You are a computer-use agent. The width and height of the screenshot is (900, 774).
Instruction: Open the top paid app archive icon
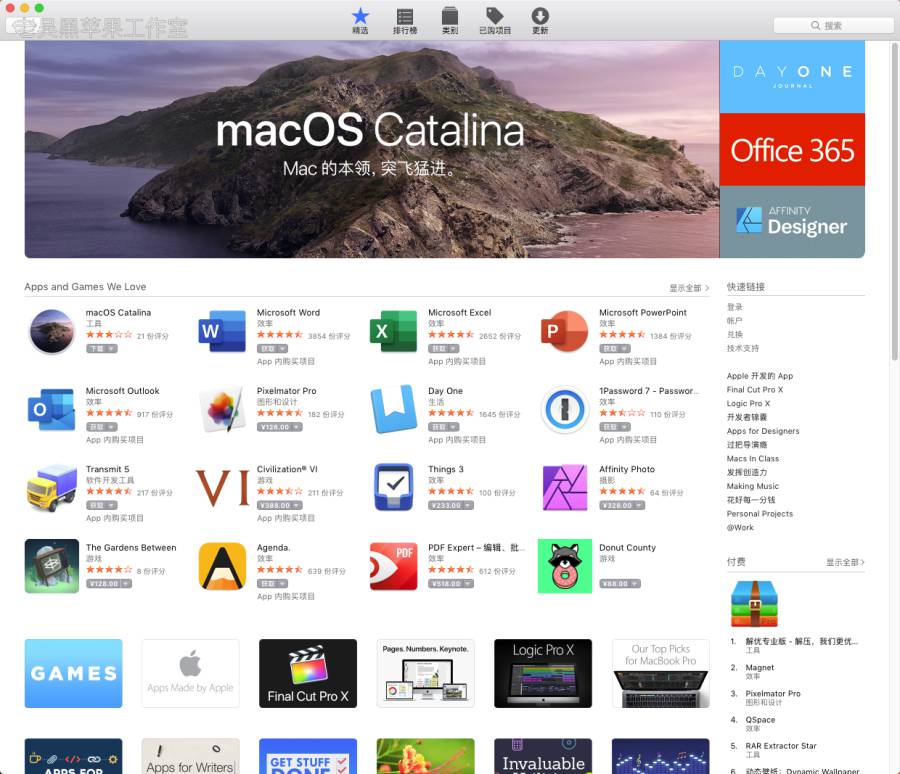tap(754, 603)
